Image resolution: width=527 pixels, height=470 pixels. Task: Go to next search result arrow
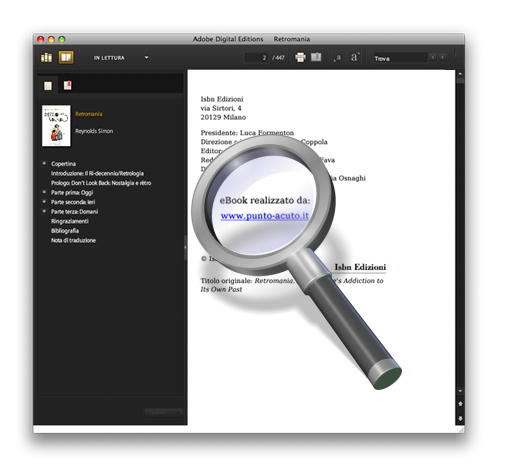pos(443,57)
